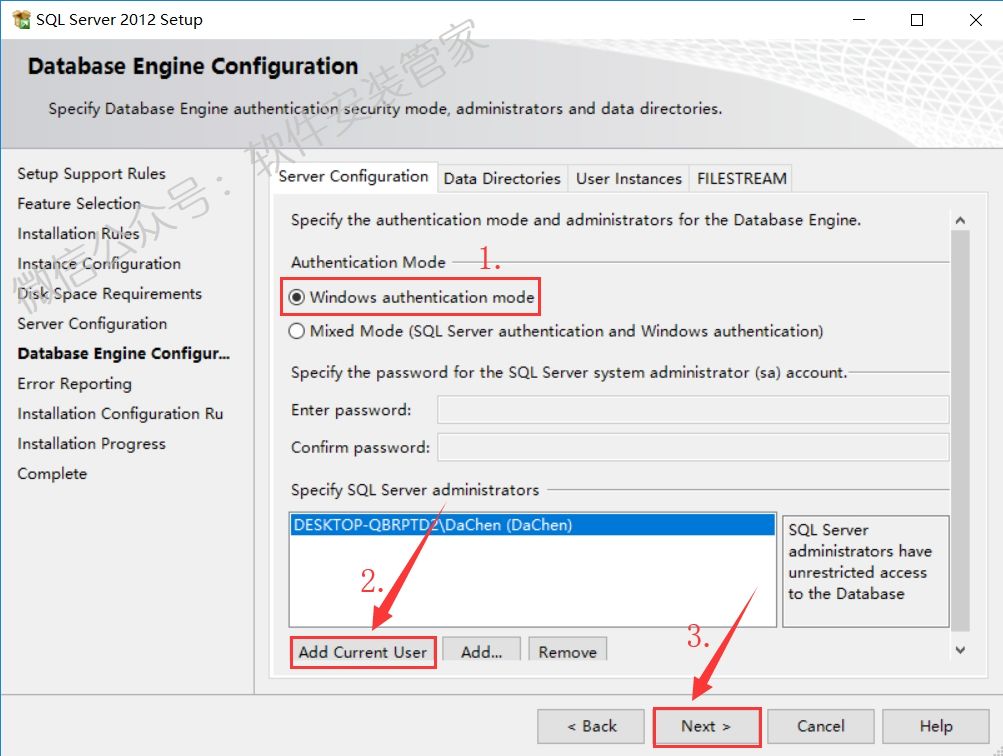Open the Data Directories tab

(x=502, y=178)
